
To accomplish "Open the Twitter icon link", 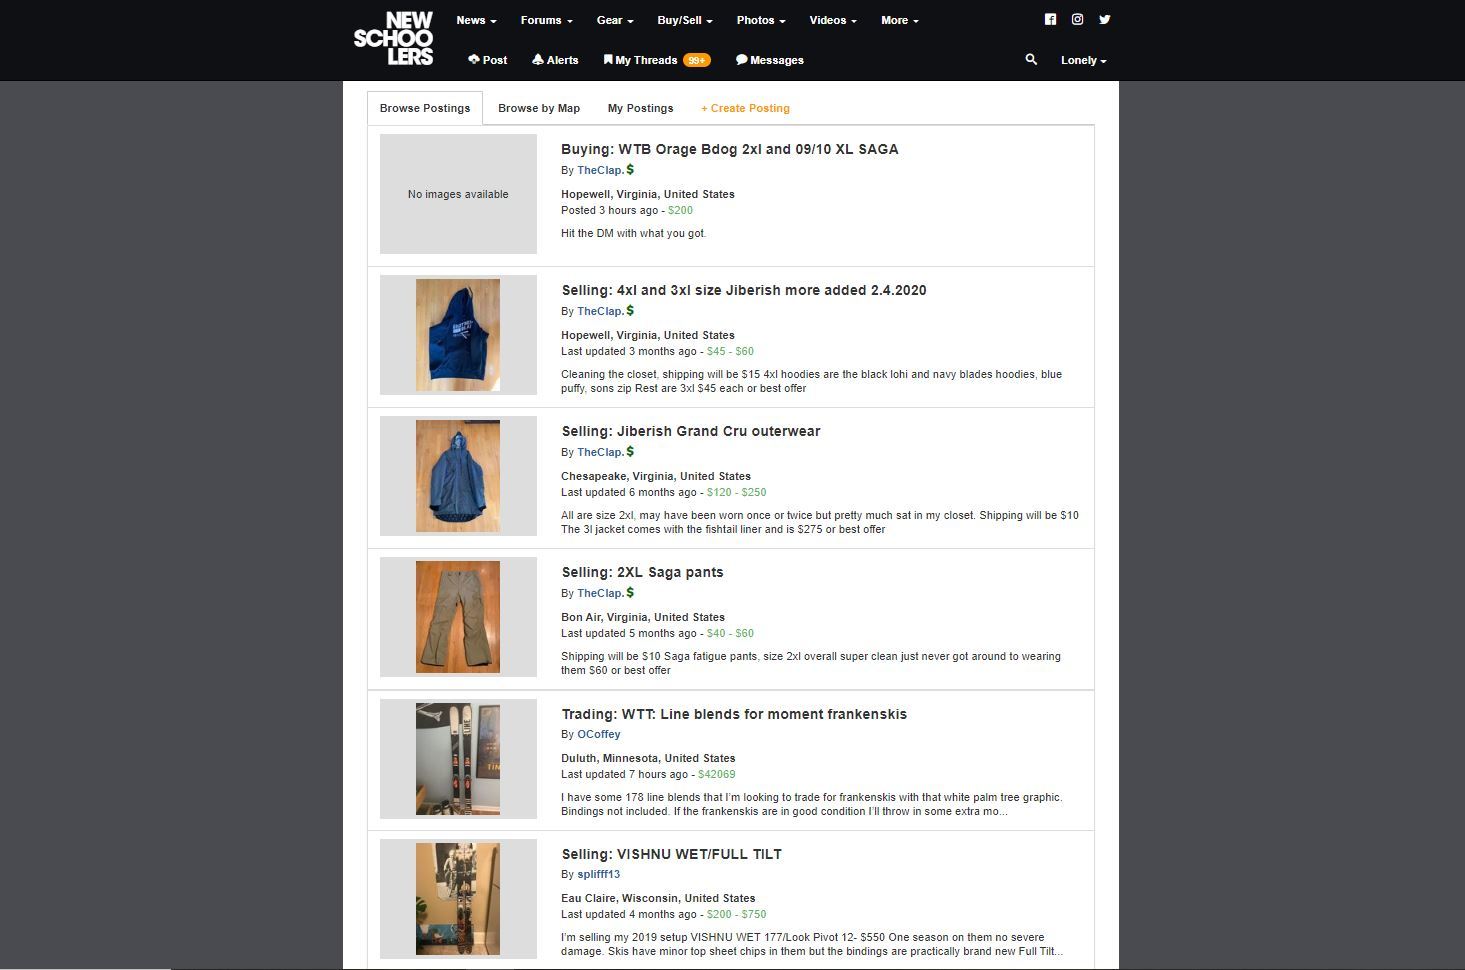I will point(1104,19).
